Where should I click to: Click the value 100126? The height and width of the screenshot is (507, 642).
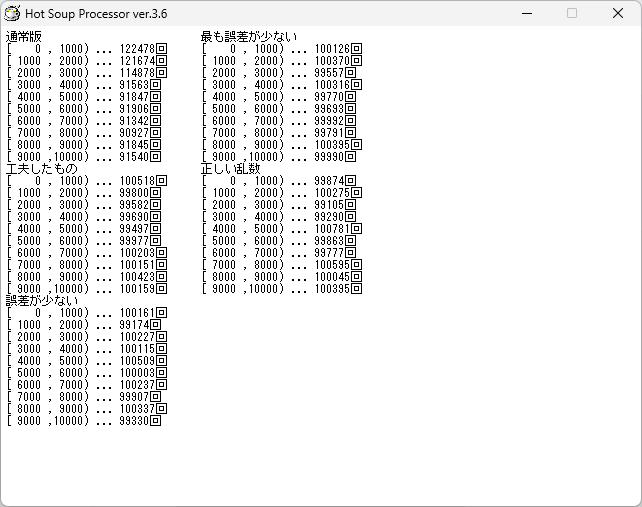332,49
